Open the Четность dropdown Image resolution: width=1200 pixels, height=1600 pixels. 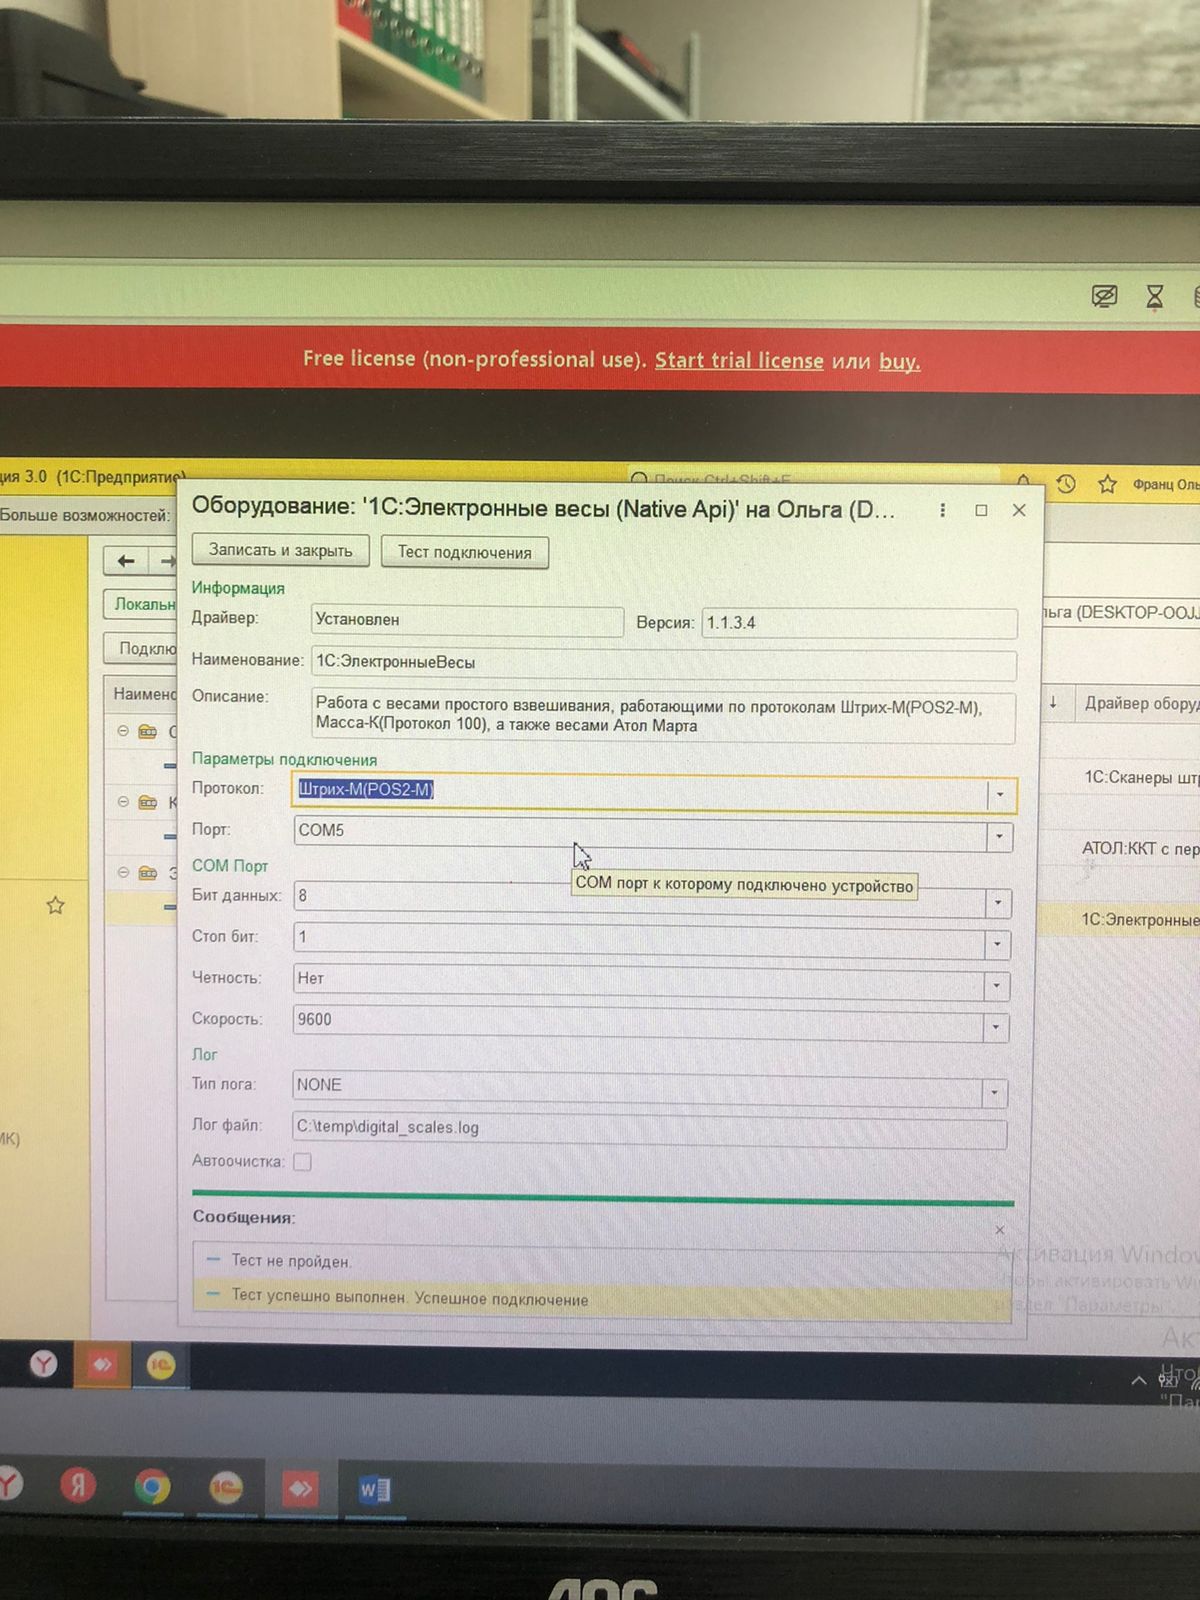point(996,986)
